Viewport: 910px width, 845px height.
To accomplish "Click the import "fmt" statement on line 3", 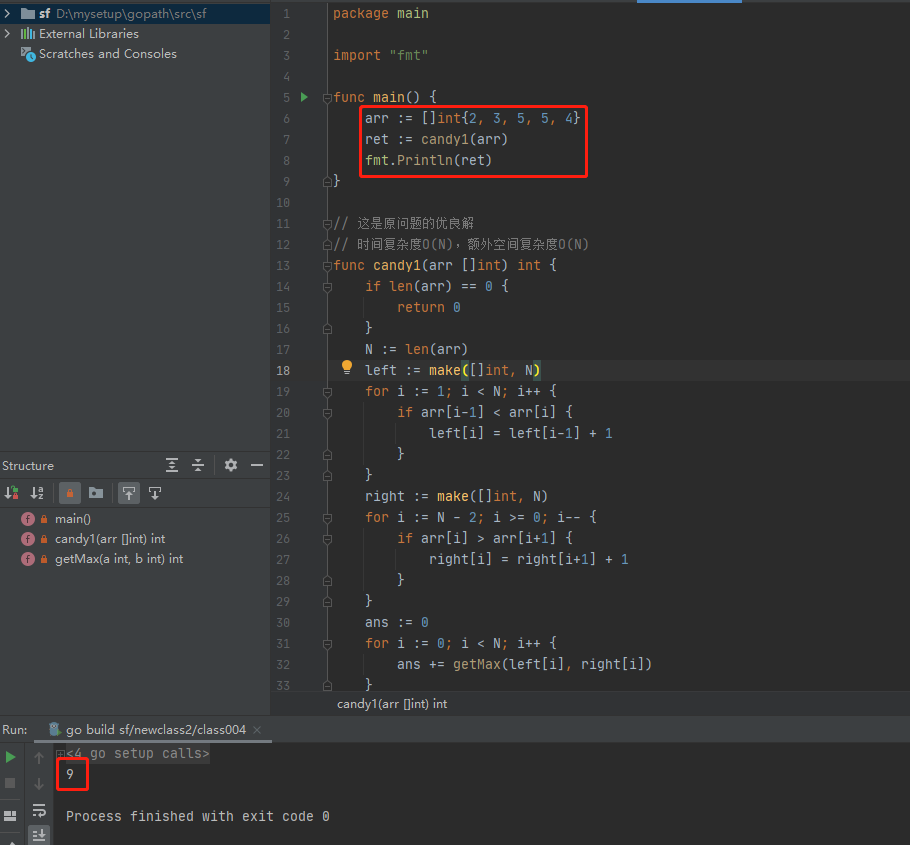I will [381, 55].
